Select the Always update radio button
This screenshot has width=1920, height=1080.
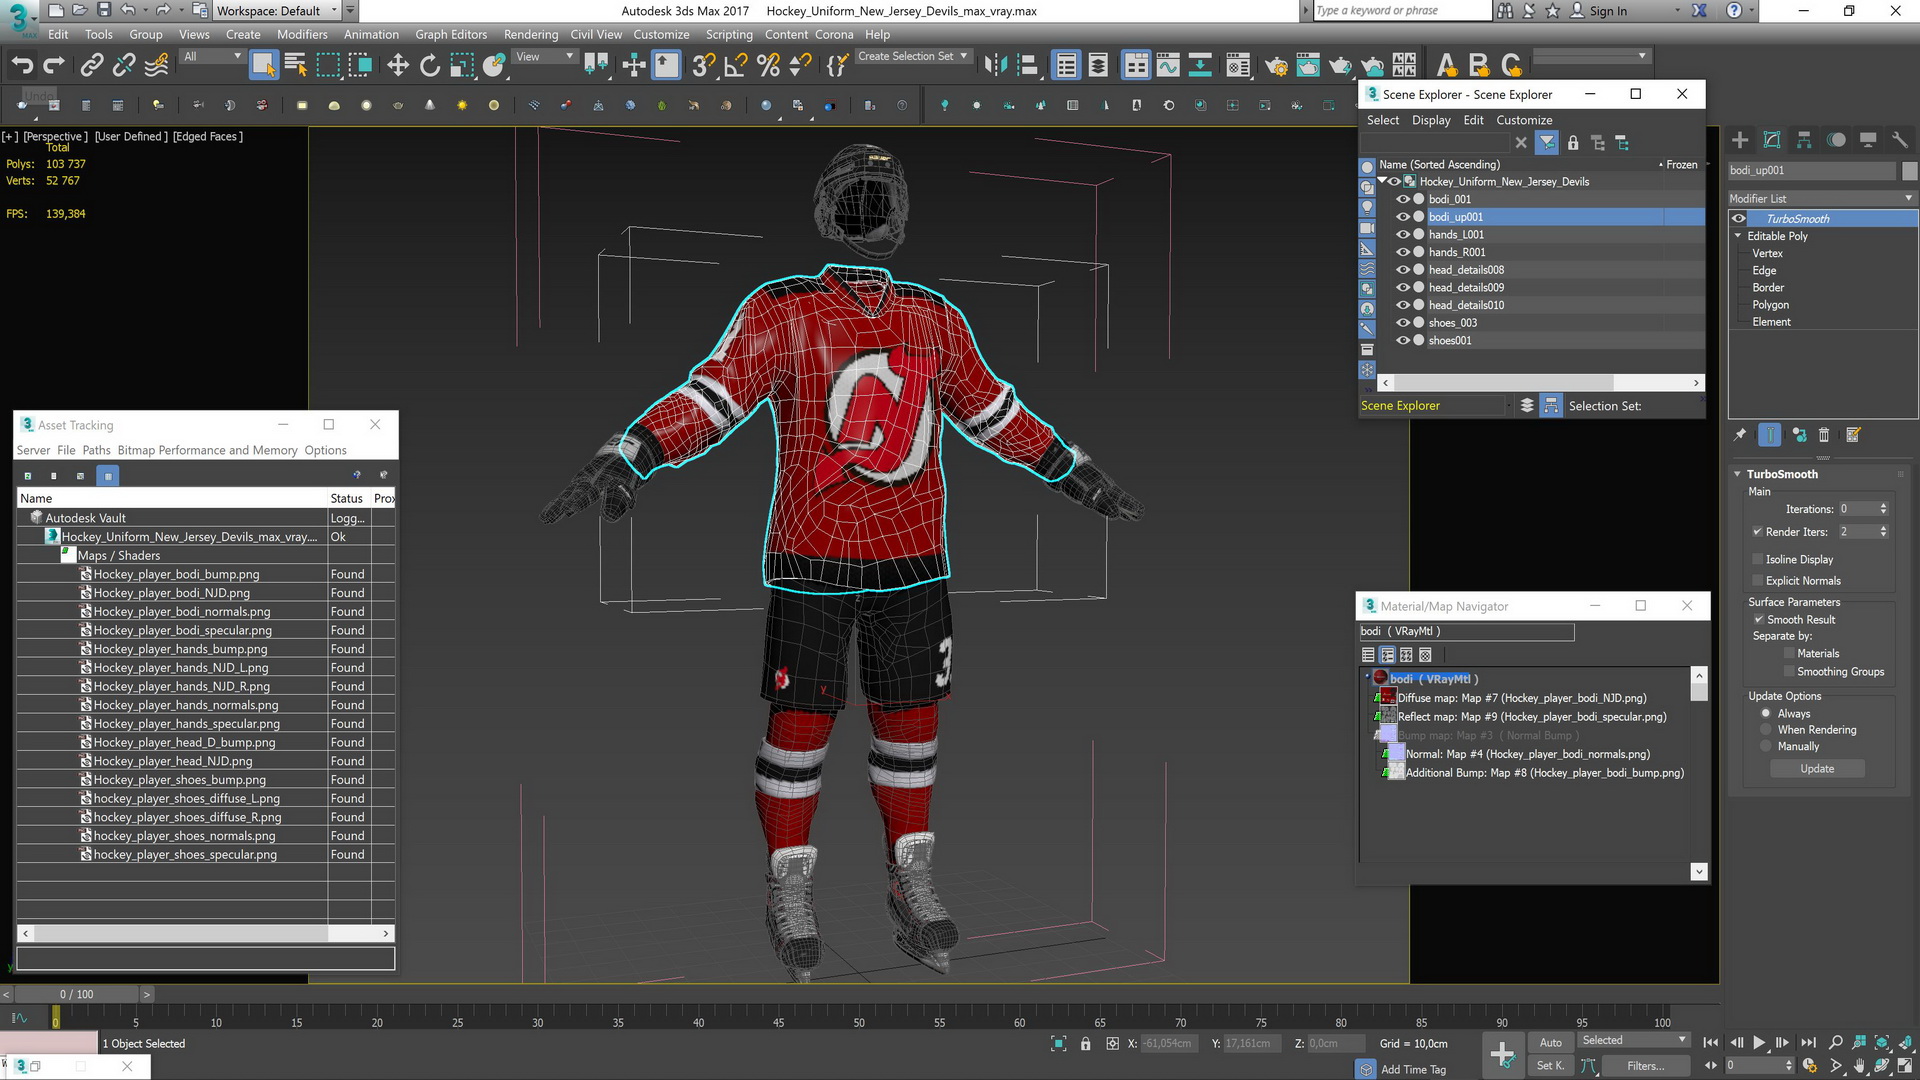1766,714
